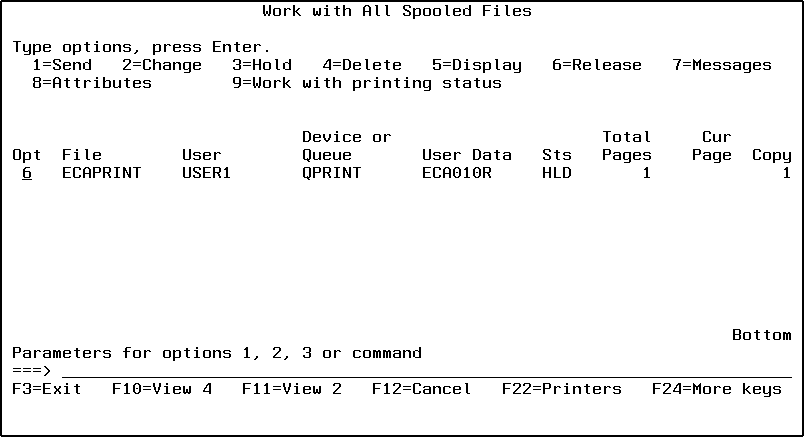Screen dimensions: 804x437
Task: Select the QPRINT queue value
Action: click(331, 173)
